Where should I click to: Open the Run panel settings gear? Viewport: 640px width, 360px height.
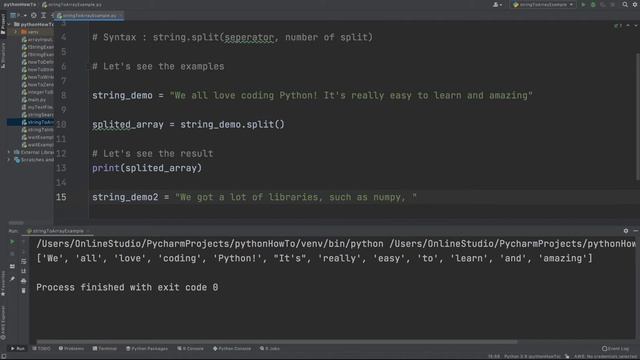pos(626,231)
